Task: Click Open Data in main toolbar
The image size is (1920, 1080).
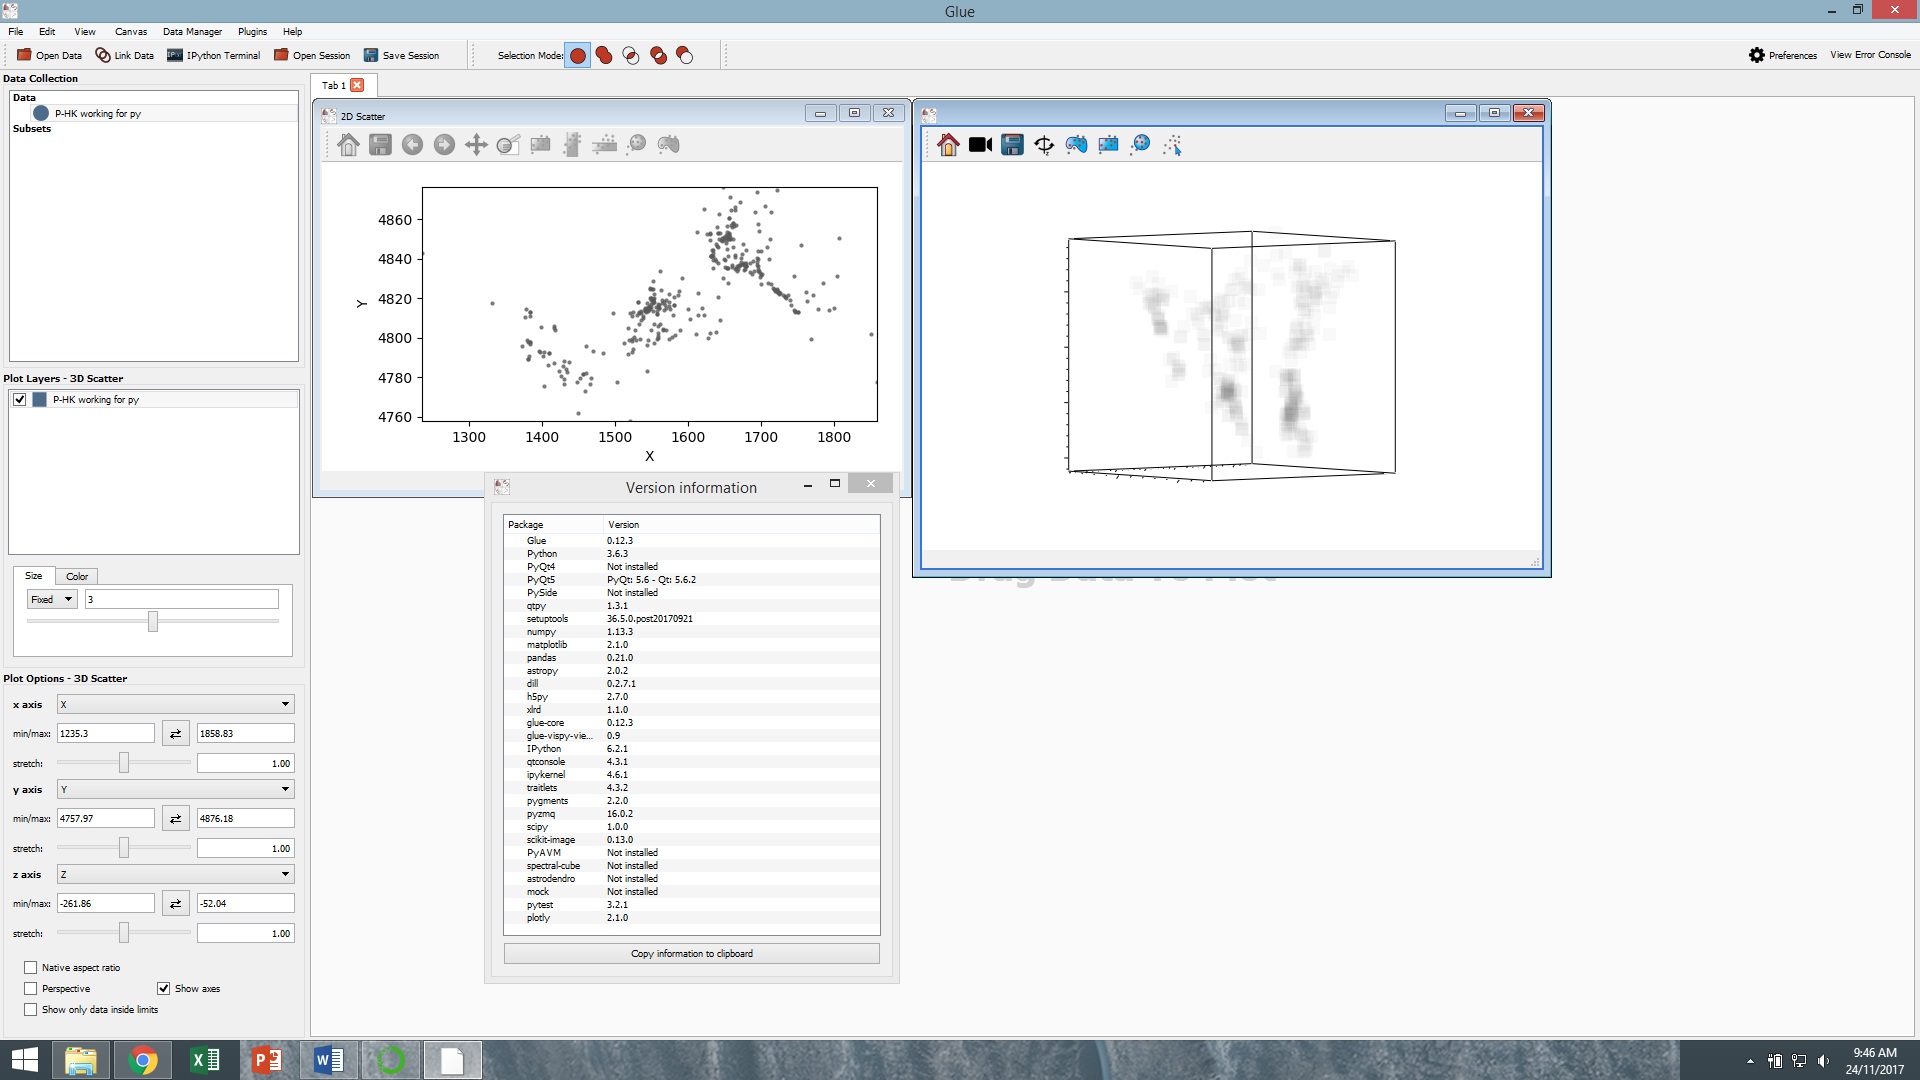Action: (49, 55)
